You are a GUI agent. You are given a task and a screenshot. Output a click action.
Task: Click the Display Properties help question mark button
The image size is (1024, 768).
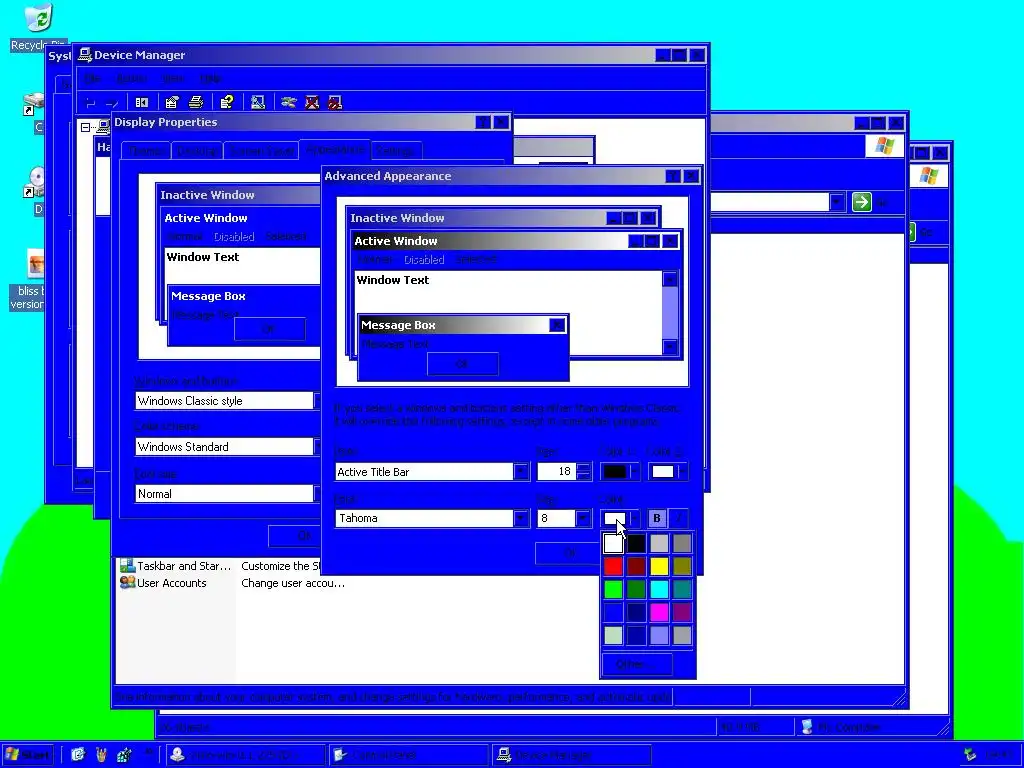pos(483,122)
